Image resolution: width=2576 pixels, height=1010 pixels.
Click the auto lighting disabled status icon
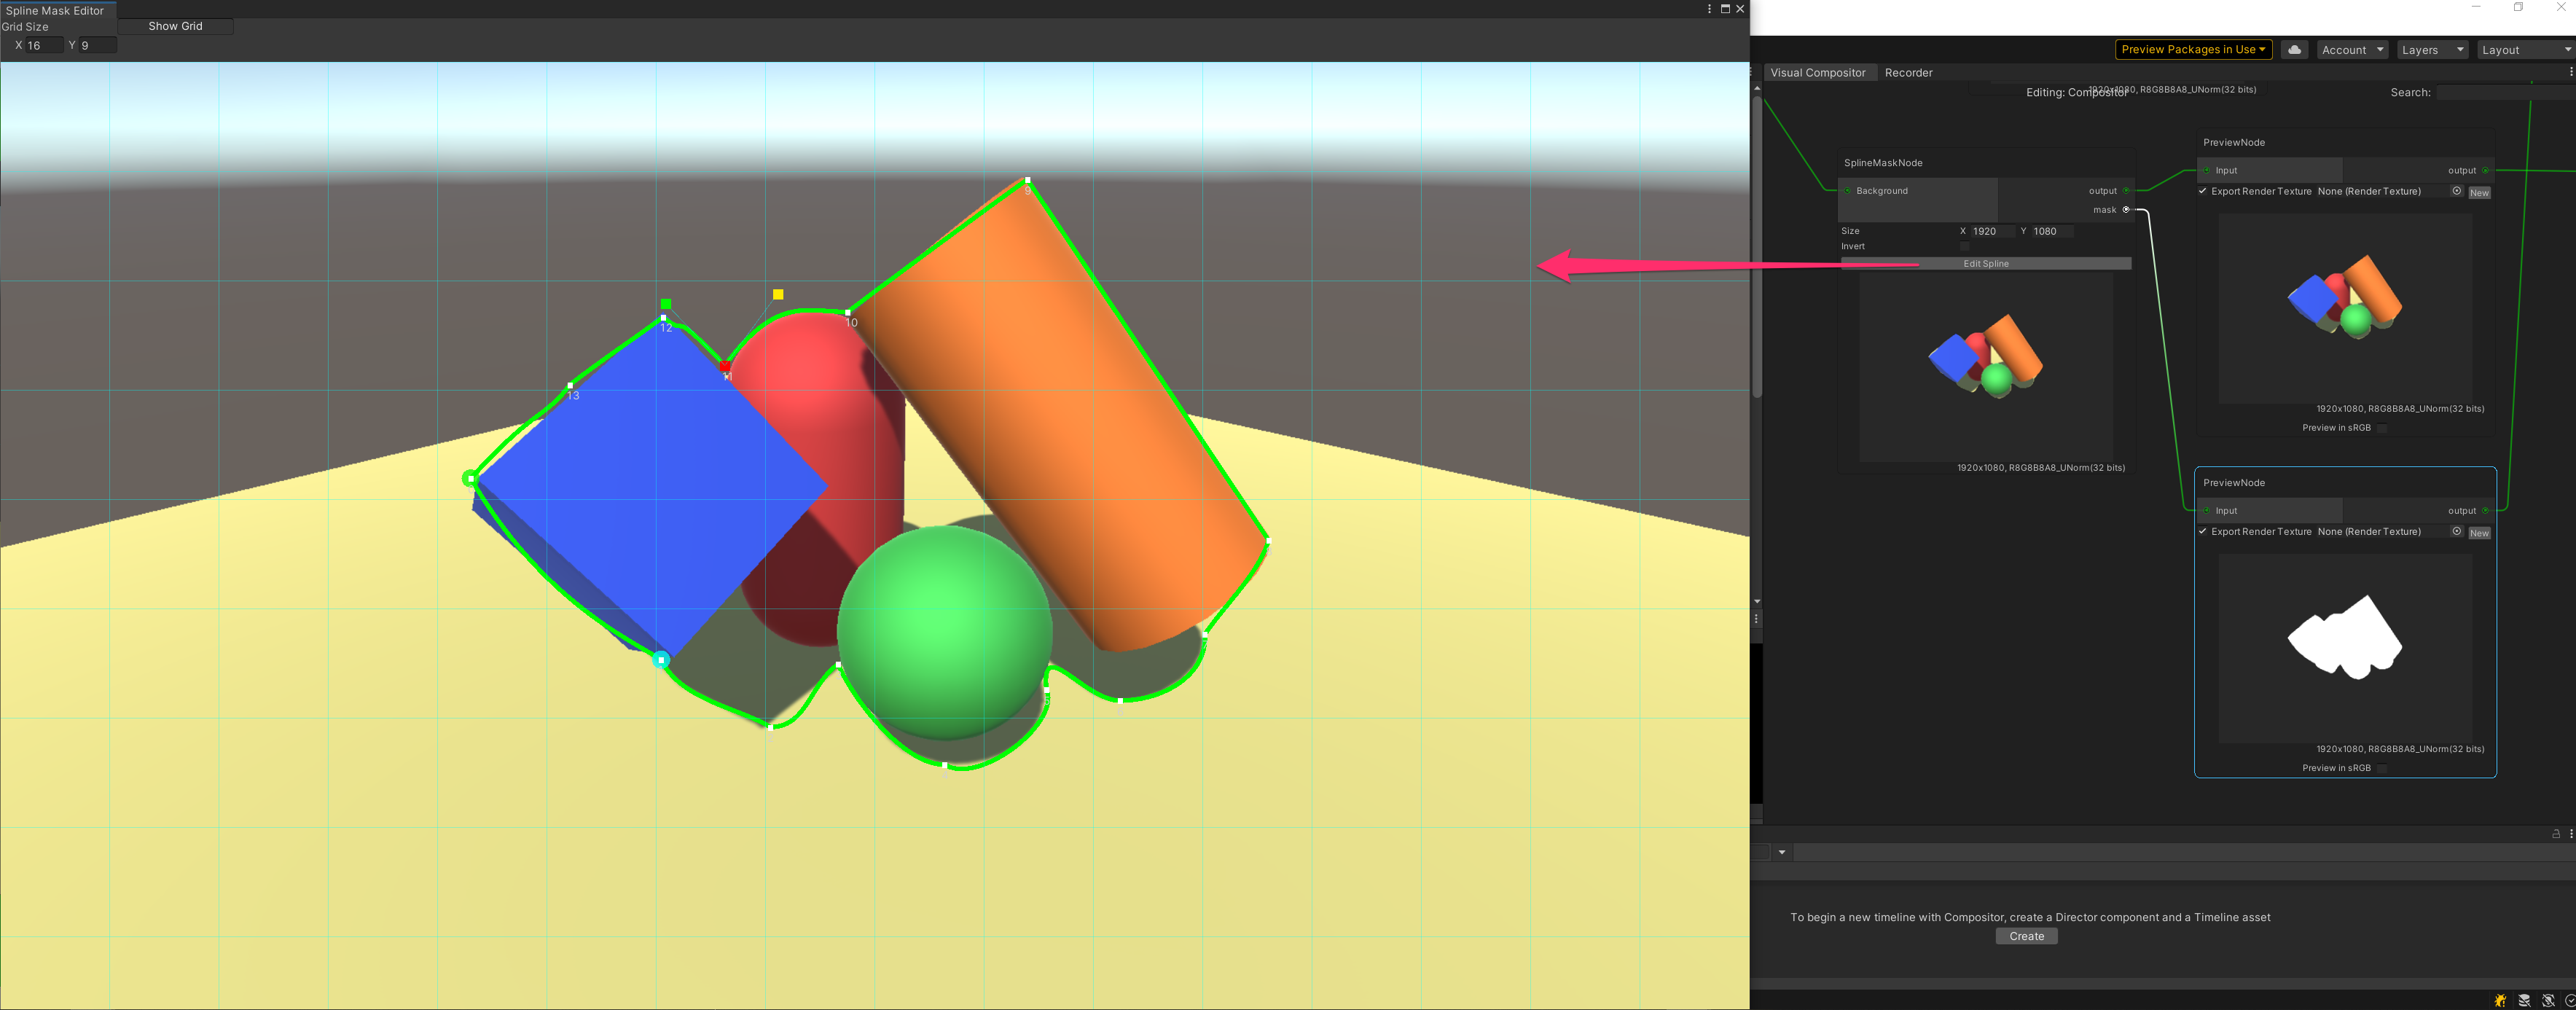(2548, 1000)
